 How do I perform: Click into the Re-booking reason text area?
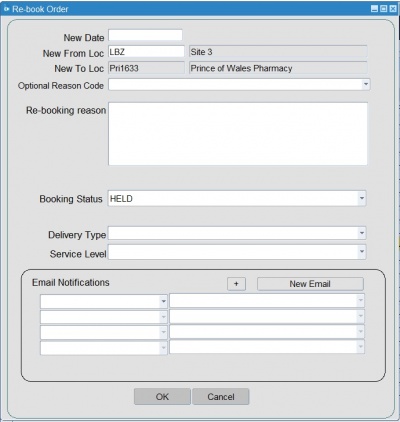(x=238, y=134)
